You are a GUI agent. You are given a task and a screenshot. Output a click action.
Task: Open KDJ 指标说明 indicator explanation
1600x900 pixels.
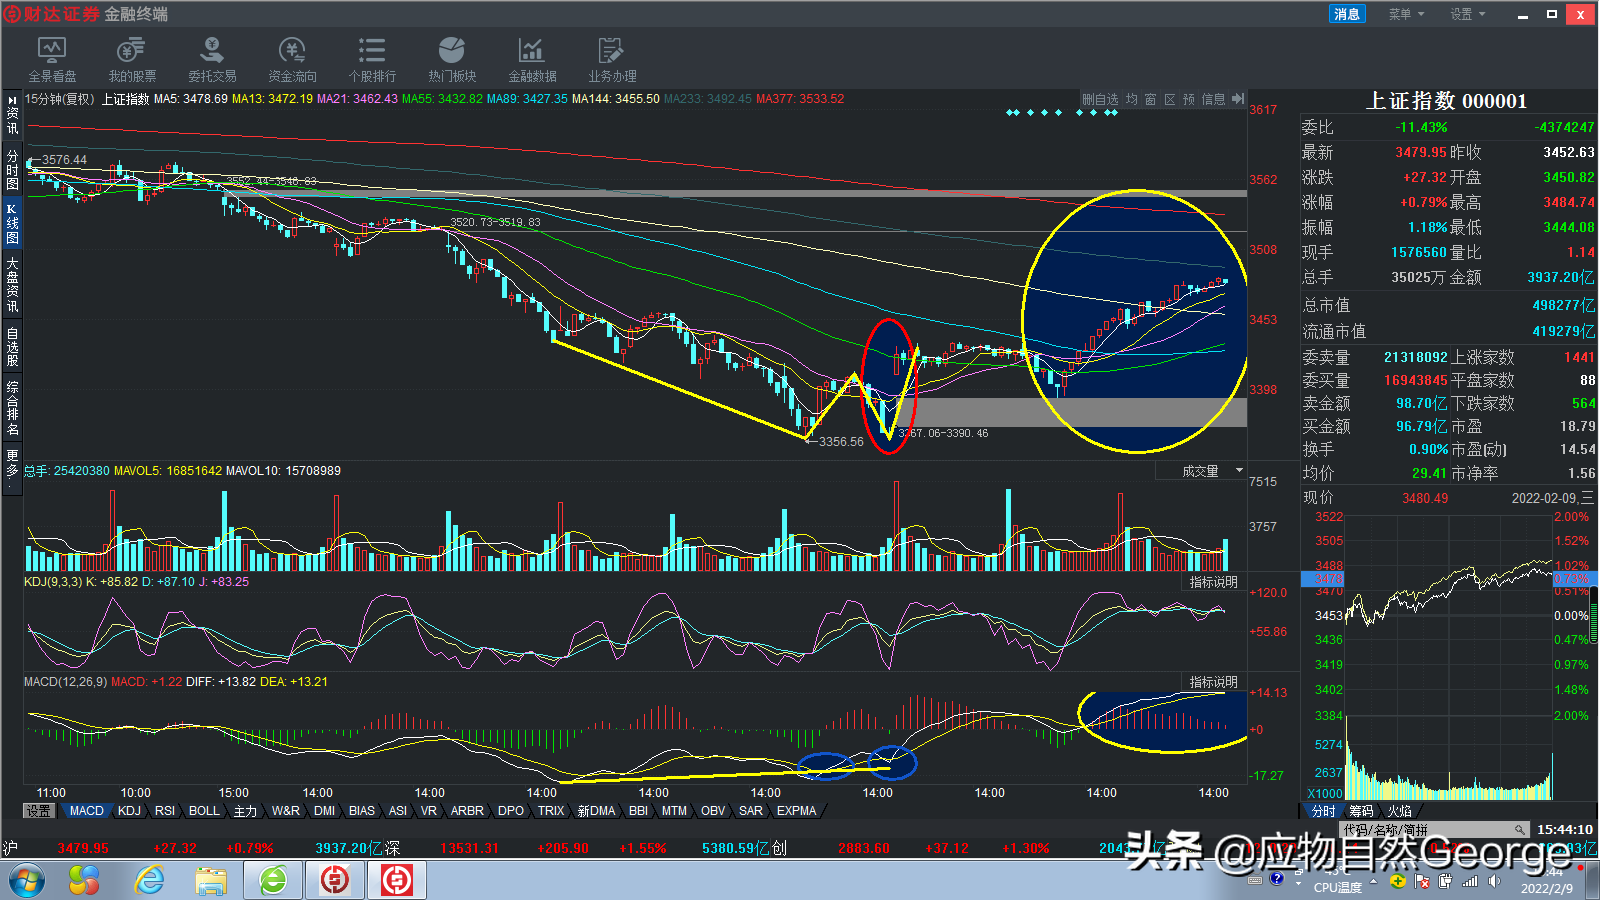[x=1213, y=582]
